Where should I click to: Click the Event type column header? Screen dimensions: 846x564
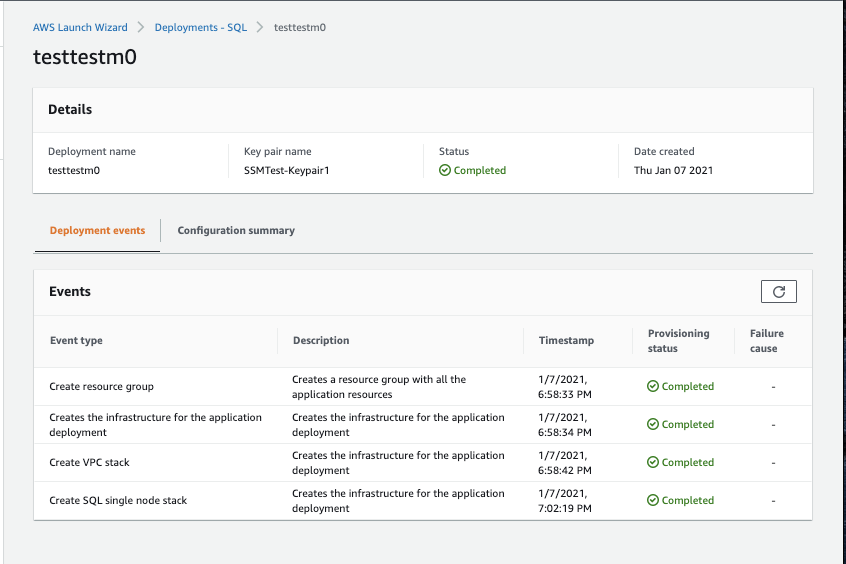(76, 341)
